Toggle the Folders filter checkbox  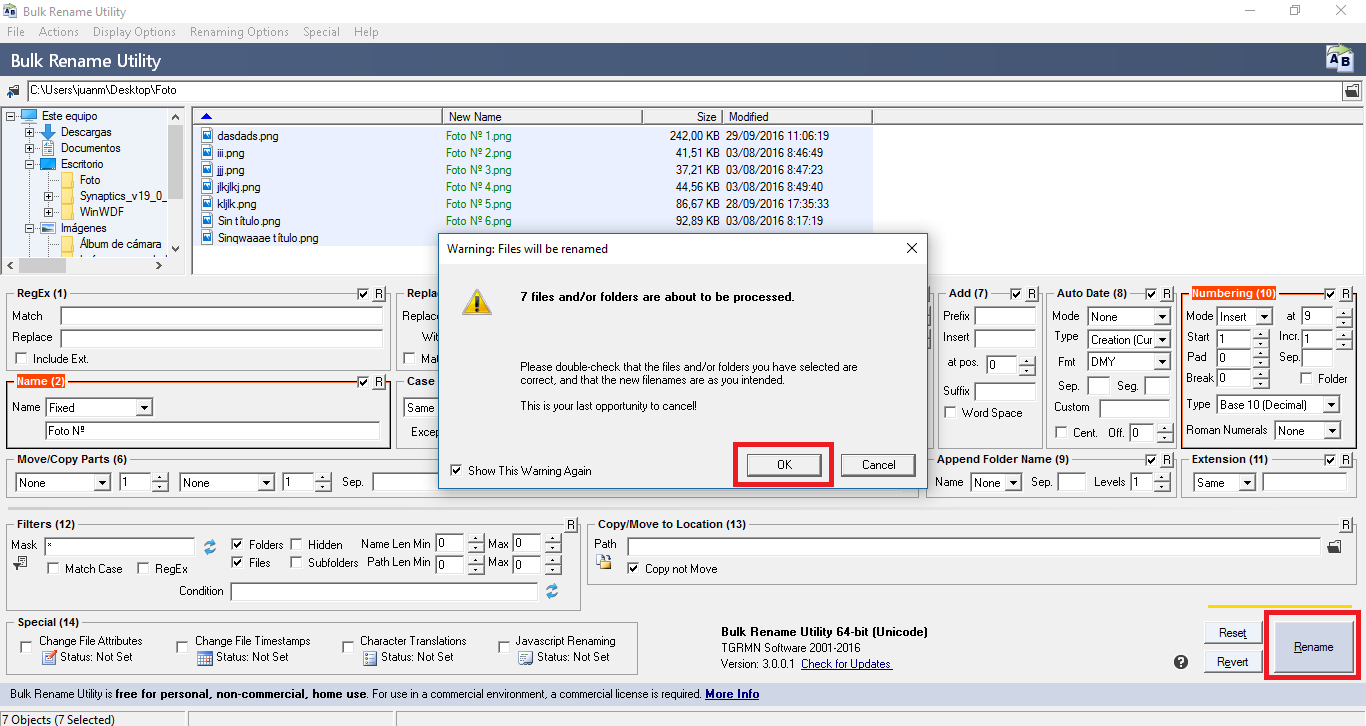(238, 544)
